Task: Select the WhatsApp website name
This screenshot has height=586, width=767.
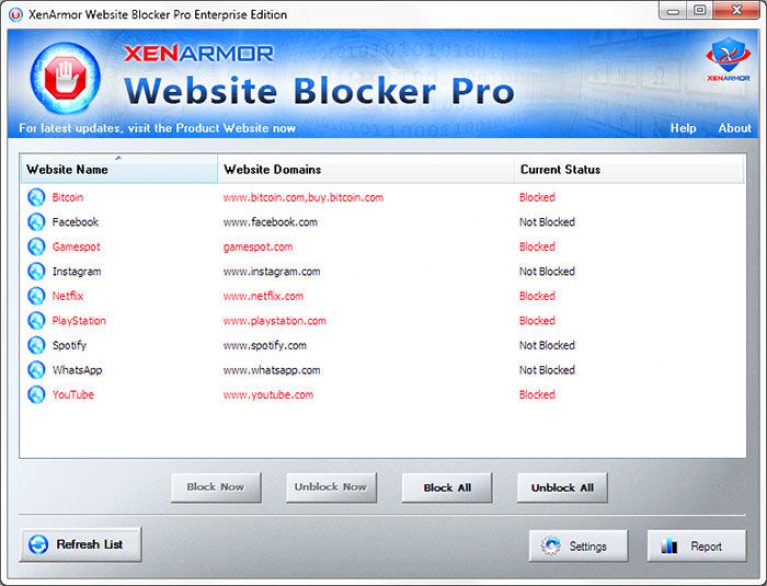Action: (77, 370)
